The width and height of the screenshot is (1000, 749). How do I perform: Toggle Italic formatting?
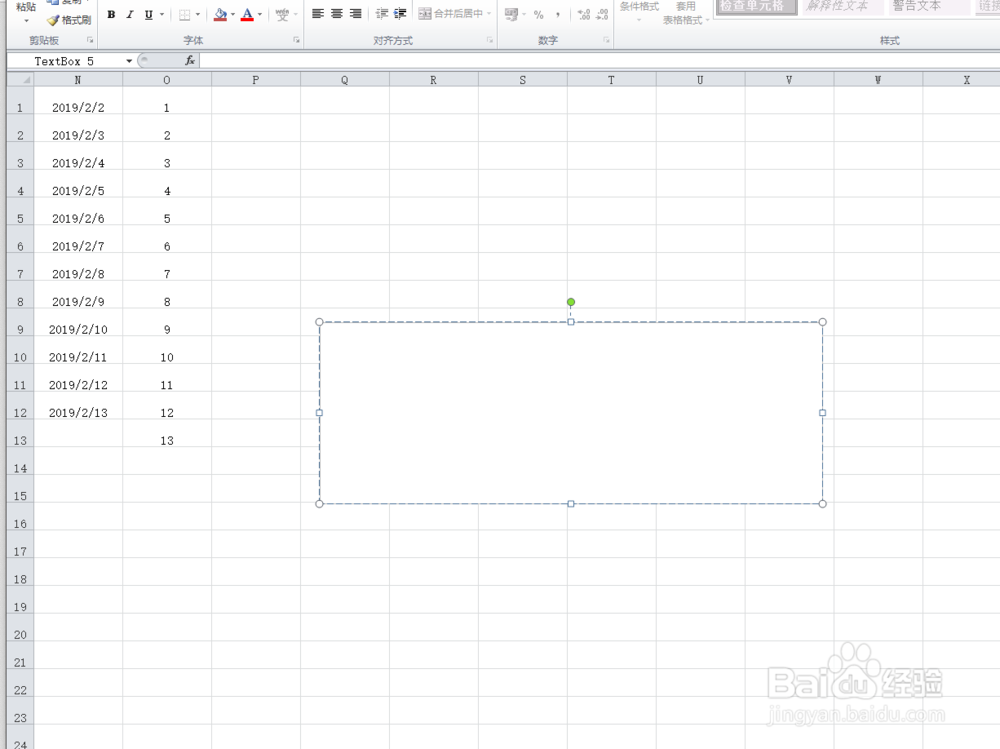[129, 15]
